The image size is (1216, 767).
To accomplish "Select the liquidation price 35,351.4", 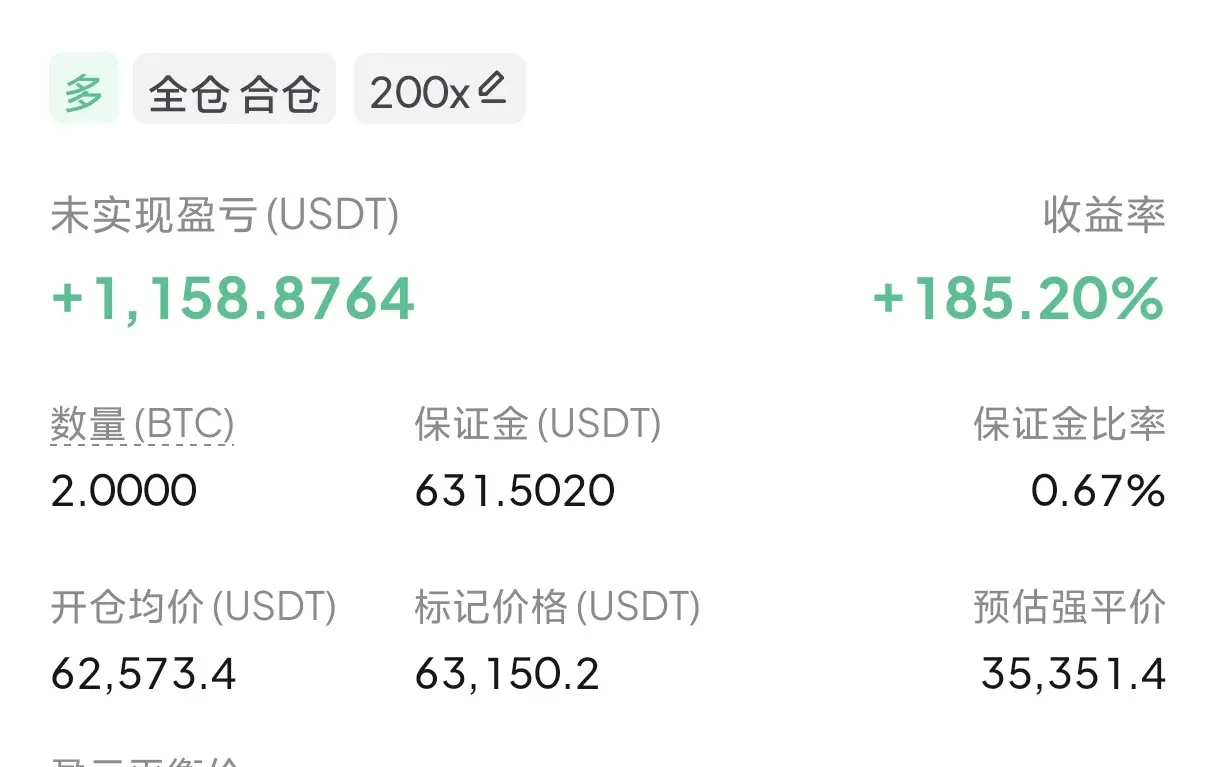I will click(1074, 674).
